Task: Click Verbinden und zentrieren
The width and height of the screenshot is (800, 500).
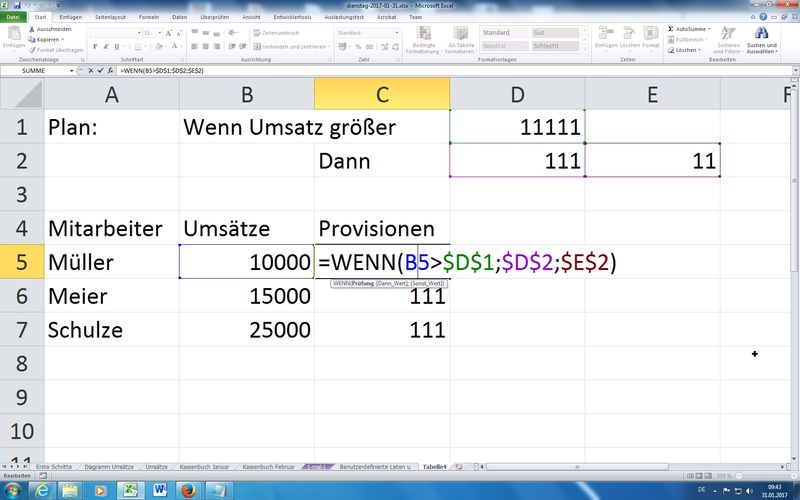Action: (x=290, y=47)
